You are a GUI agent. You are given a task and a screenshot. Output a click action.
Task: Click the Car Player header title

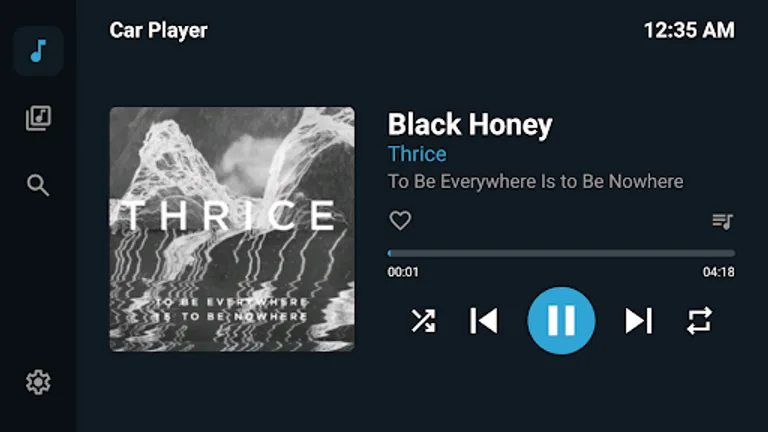click(x=158, y=30)
